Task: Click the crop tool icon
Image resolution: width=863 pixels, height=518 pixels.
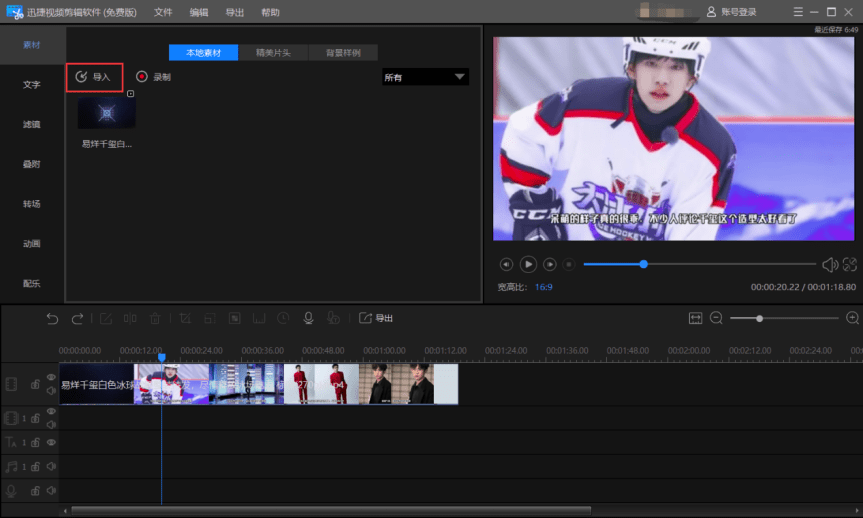Action: click(x=185, y=318)
